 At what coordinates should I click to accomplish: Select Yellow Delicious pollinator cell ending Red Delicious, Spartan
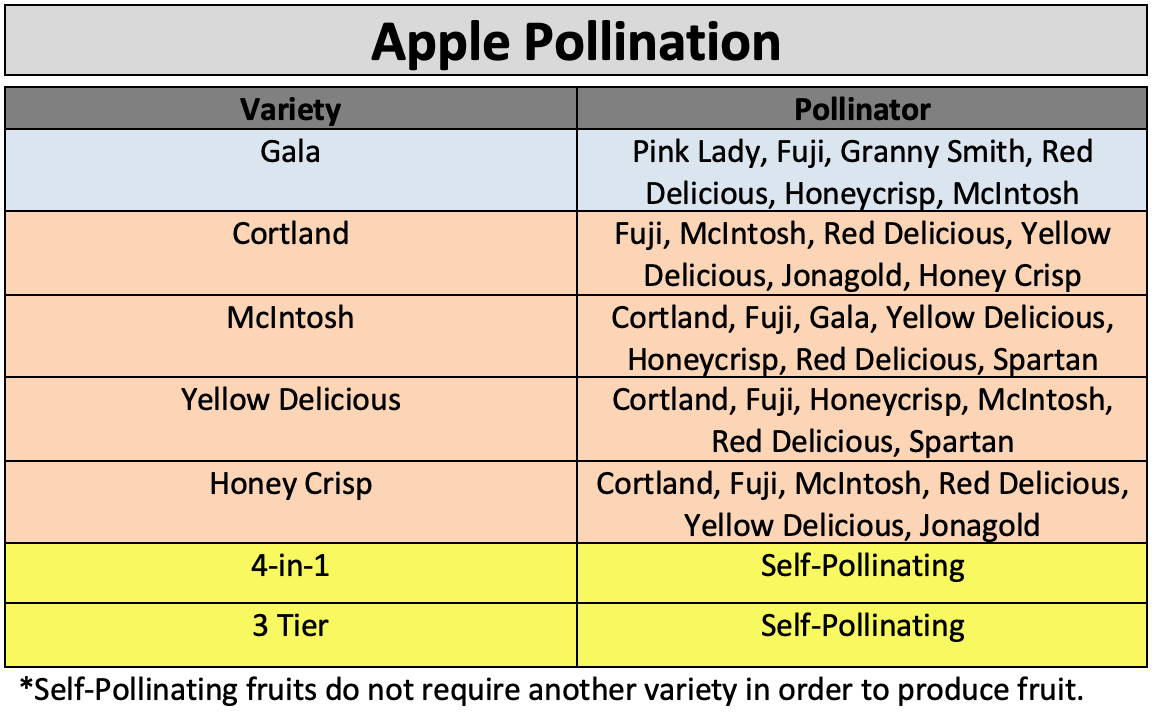[862, 419]
